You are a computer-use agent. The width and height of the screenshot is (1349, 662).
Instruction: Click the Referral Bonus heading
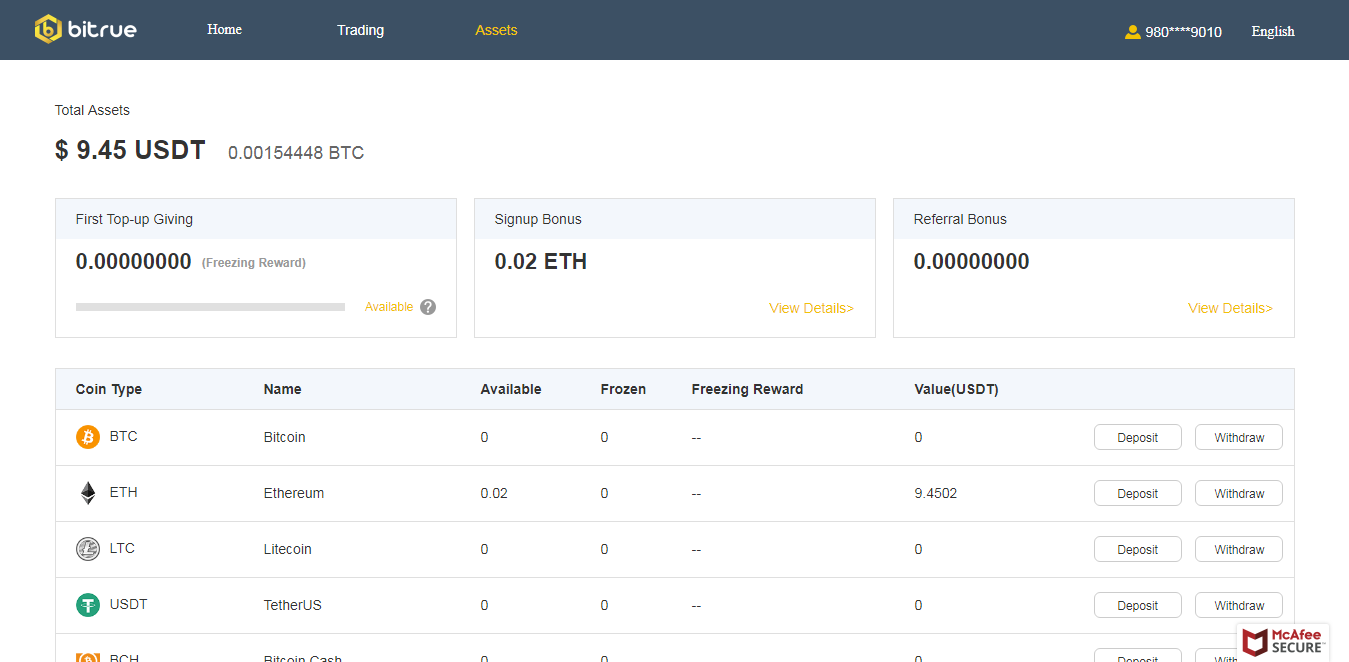pyautogui.click(x=960, y=219)
